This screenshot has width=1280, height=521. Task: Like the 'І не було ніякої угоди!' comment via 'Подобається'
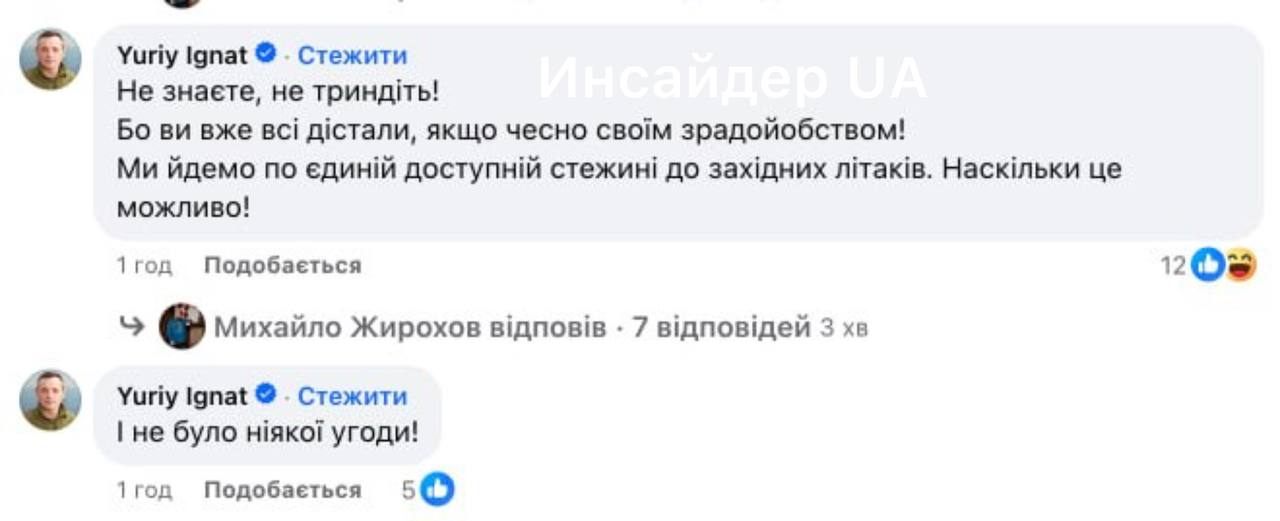tap(282, 490)
